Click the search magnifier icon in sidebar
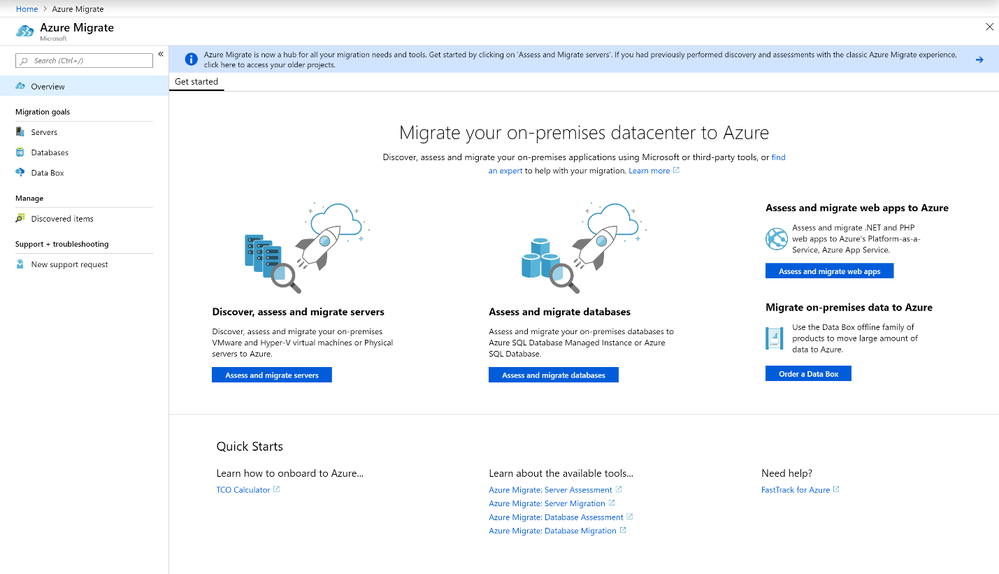 pos(24,61)
